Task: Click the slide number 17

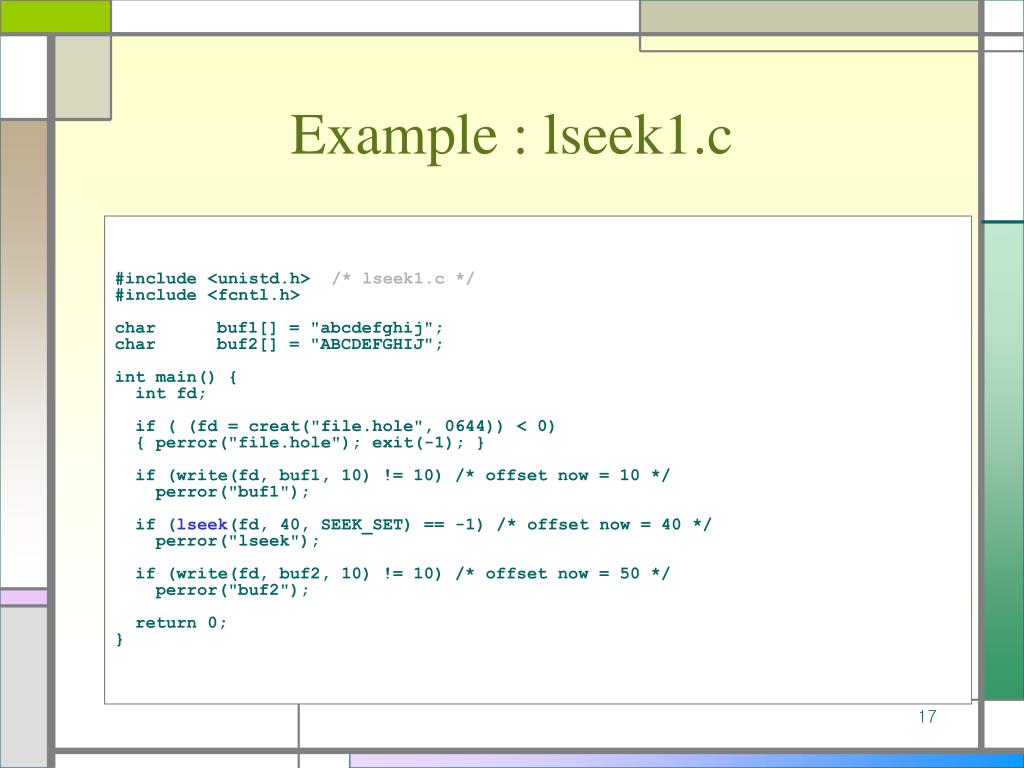Action: [927, 717]
